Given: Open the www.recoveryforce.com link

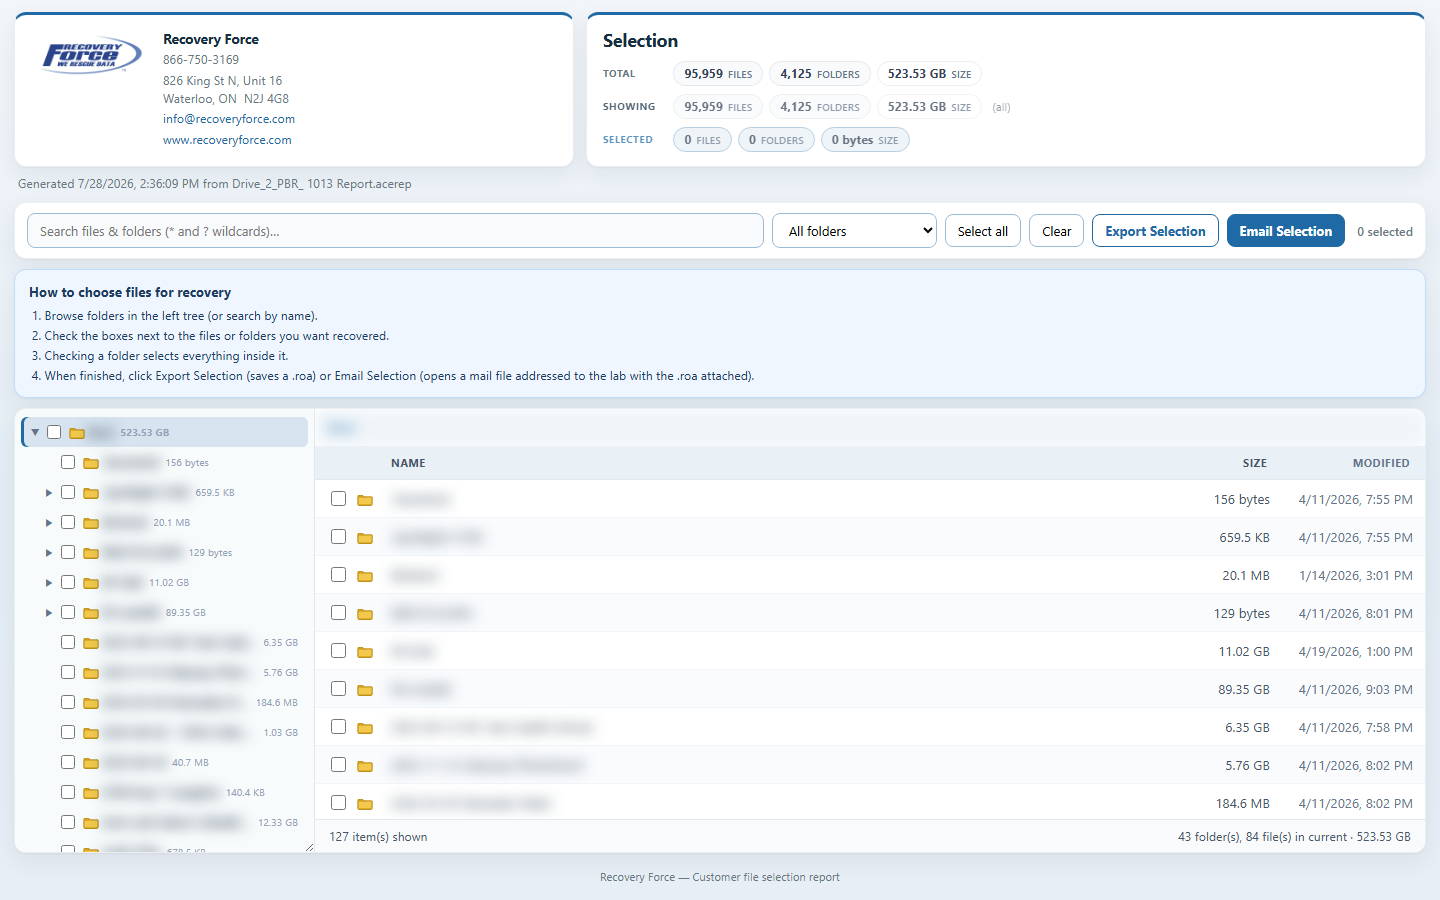Looking at the screenshot, I should (227, 140).
